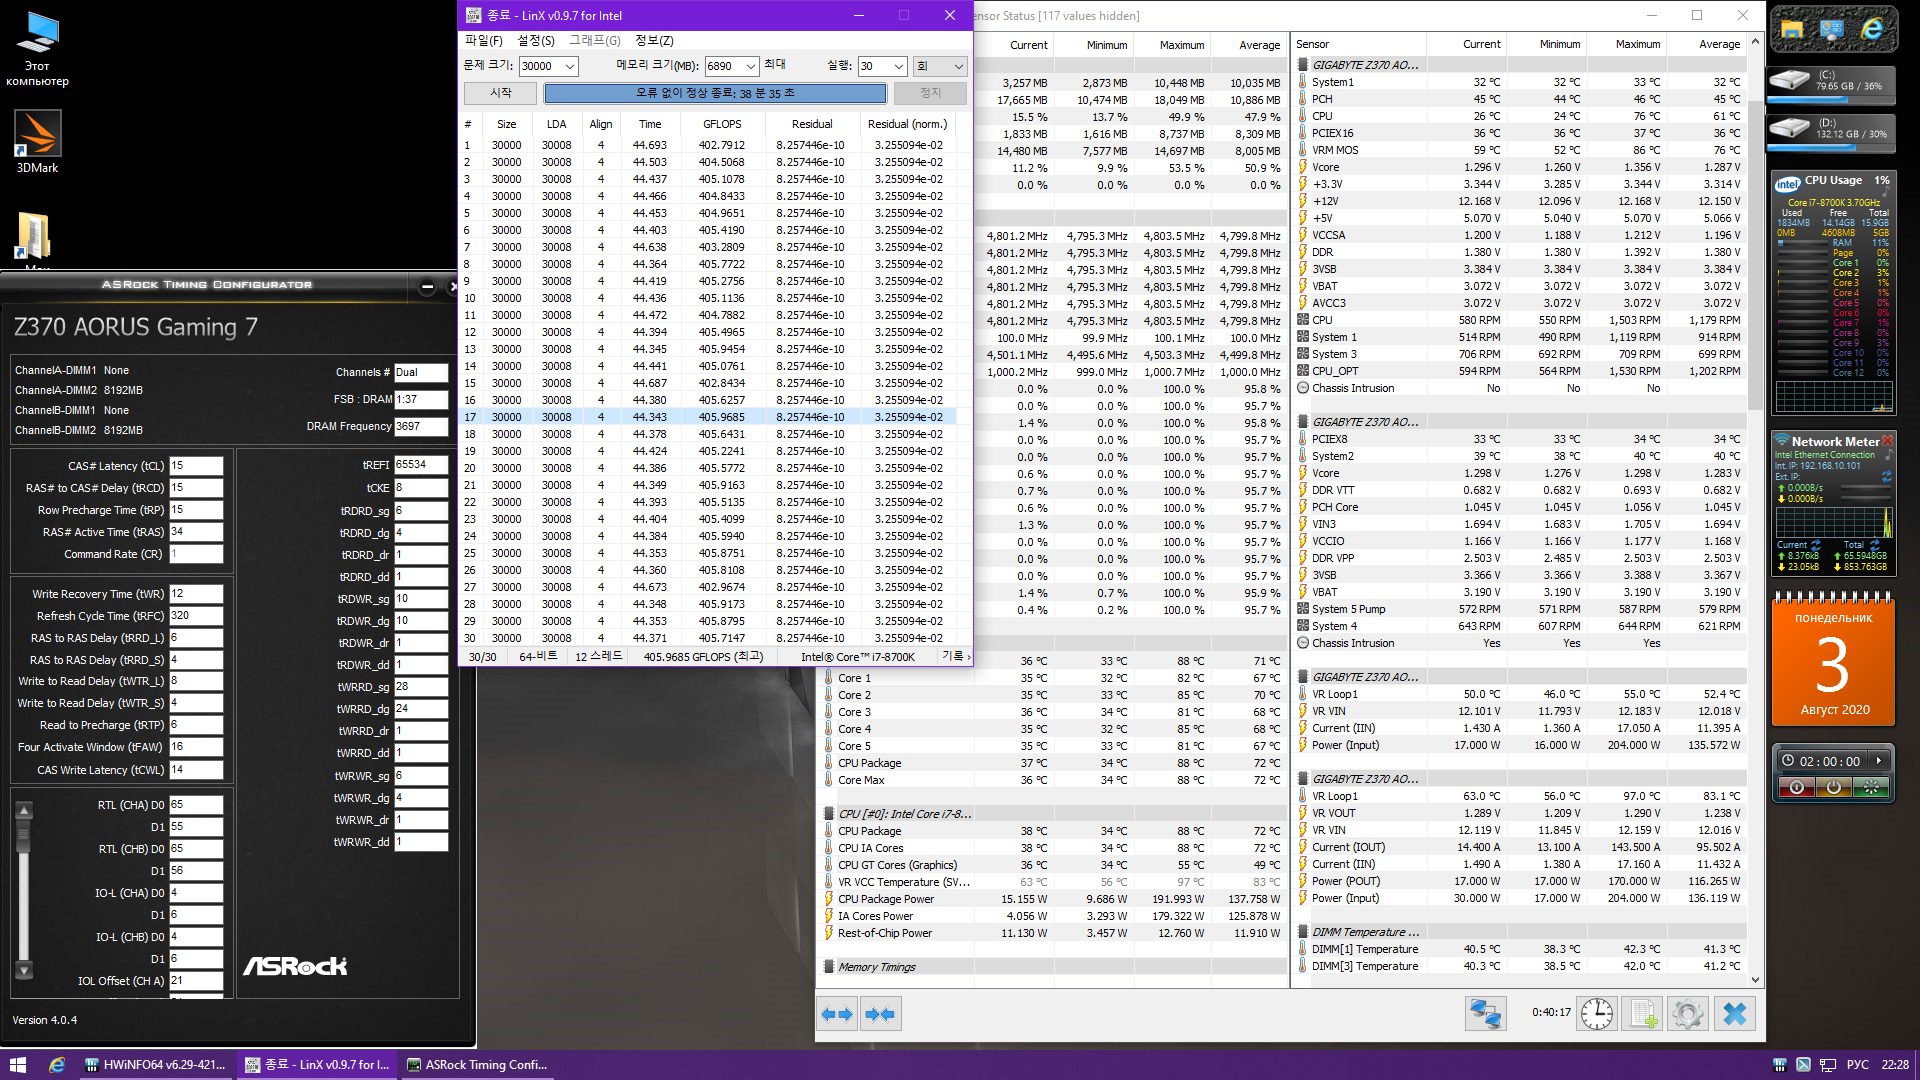The height and width of the screenshot is (1080, 1920).
Task: Open the folder icon in sidebar gadget
Action: 1792,30
